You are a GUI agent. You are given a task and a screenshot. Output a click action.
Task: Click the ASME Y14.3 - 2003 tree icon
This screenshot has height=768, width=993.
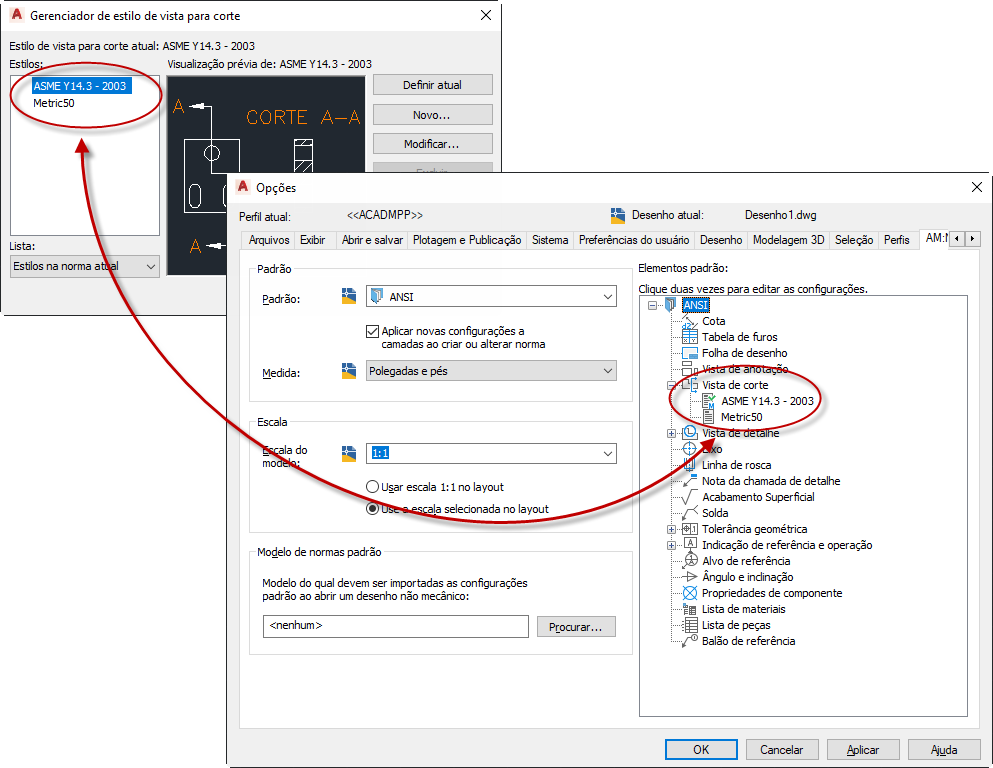(x=709, y=401)
